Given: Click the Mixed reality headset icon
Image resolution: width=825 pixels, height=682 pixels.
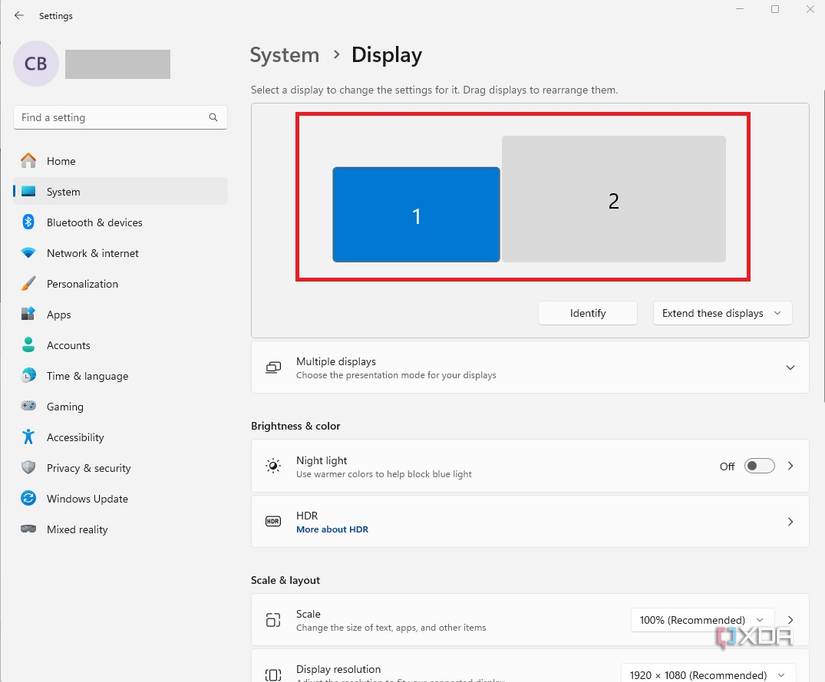Looking at the screenshot, I should point(28,528).
